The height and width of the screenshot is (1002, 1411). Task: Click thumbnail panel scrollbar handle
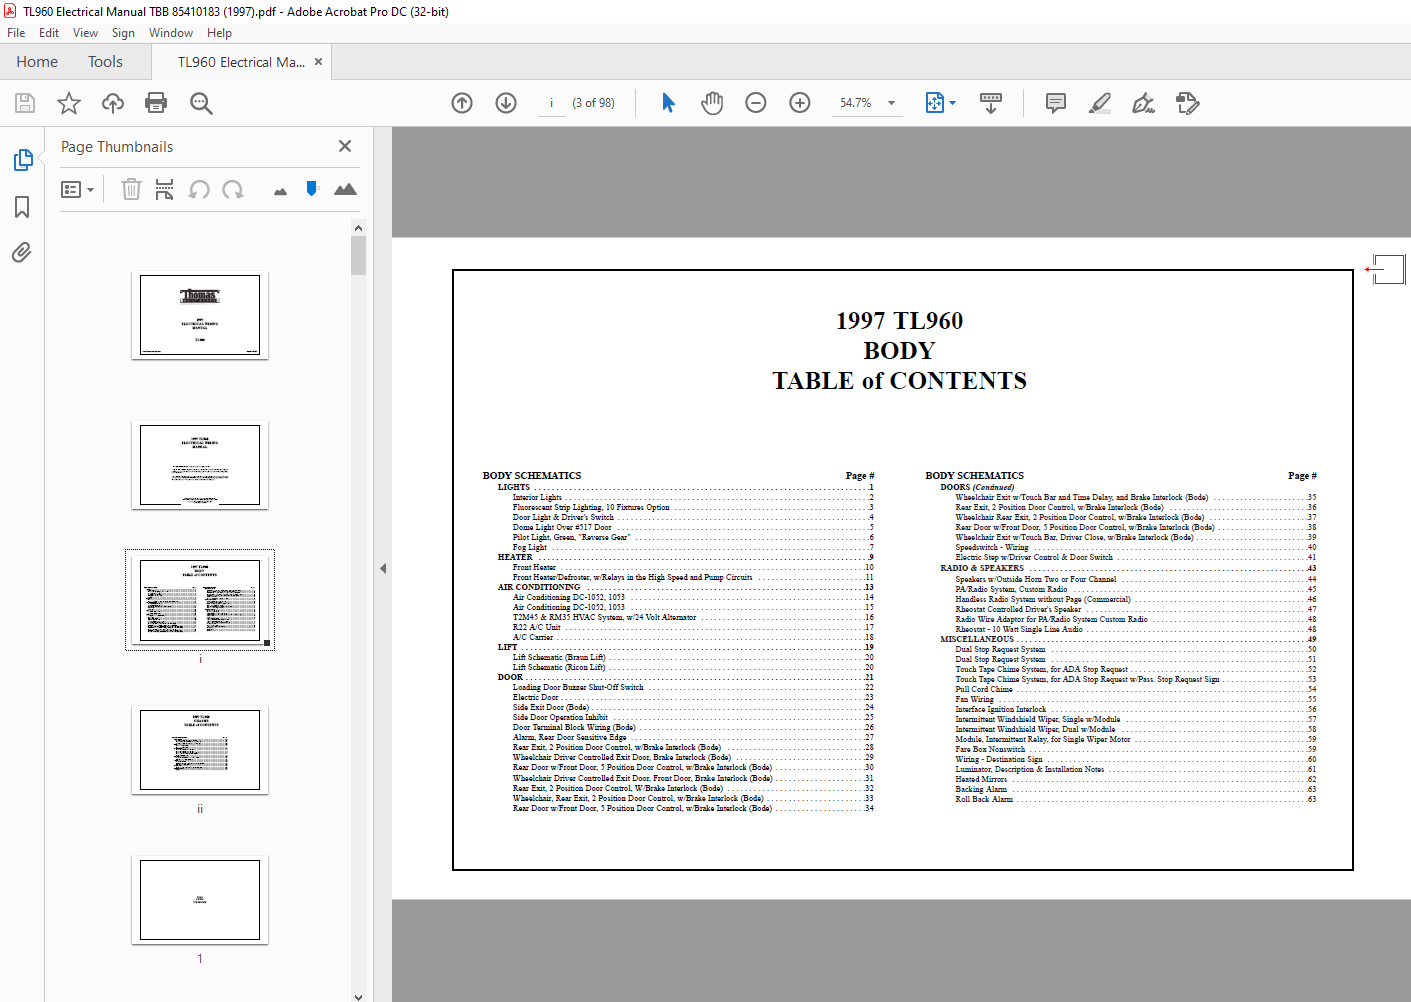(x=359, y=255)
